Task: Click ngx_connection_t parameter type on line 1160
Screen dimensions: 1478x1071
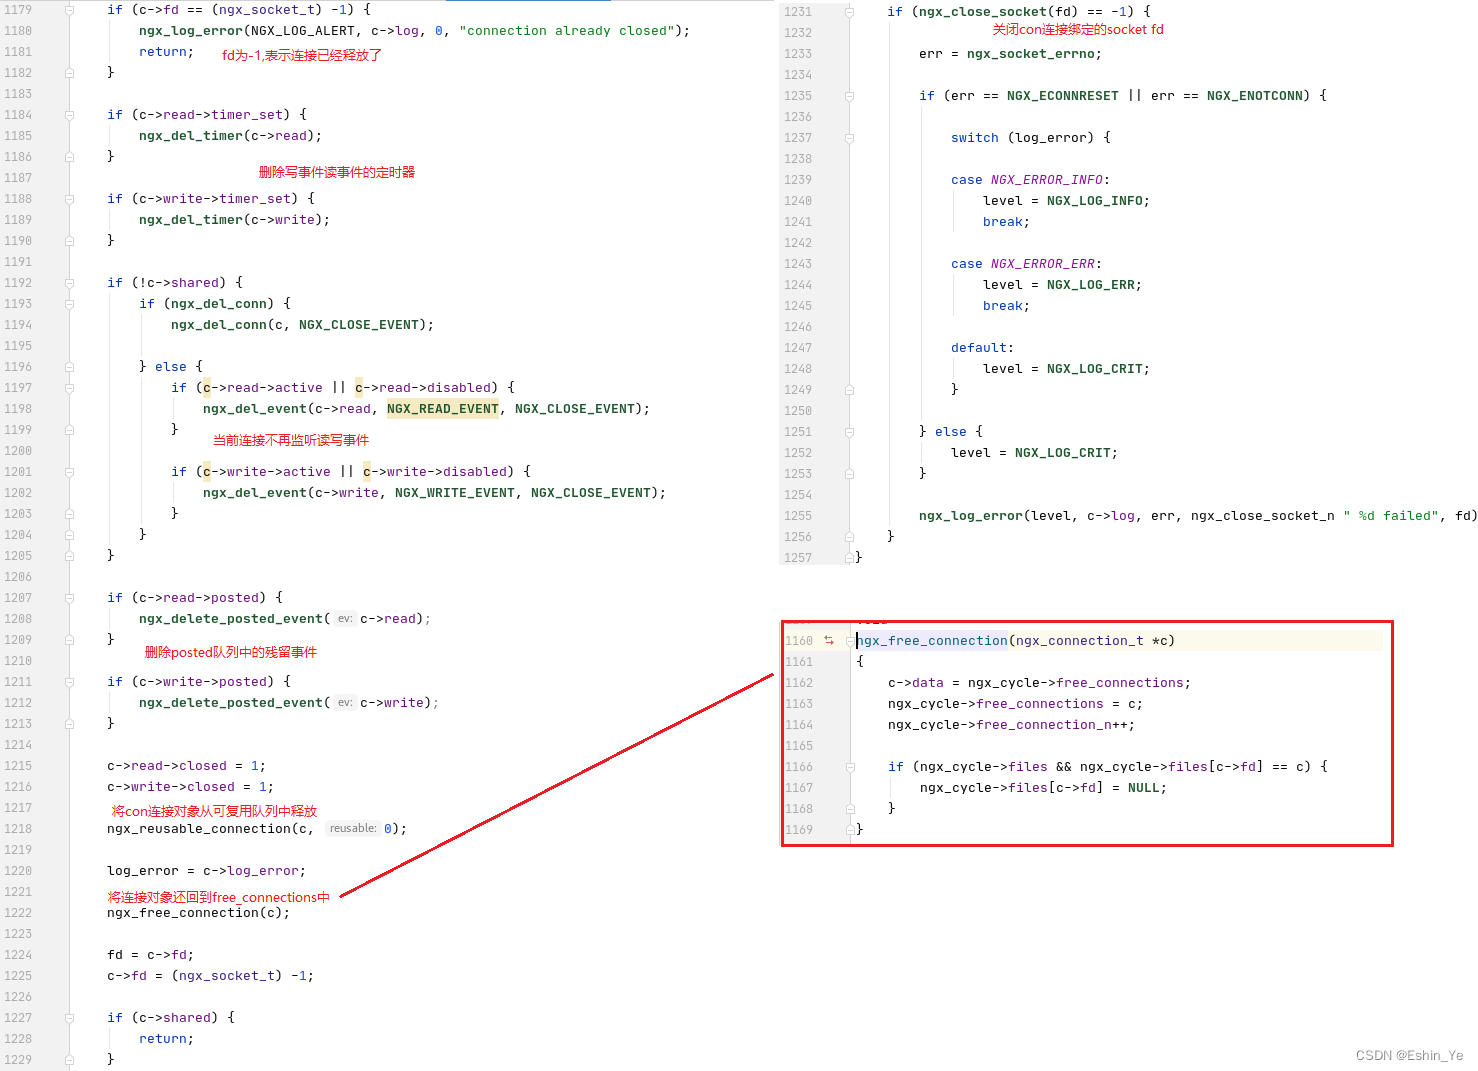Action: pos(1079,641)
